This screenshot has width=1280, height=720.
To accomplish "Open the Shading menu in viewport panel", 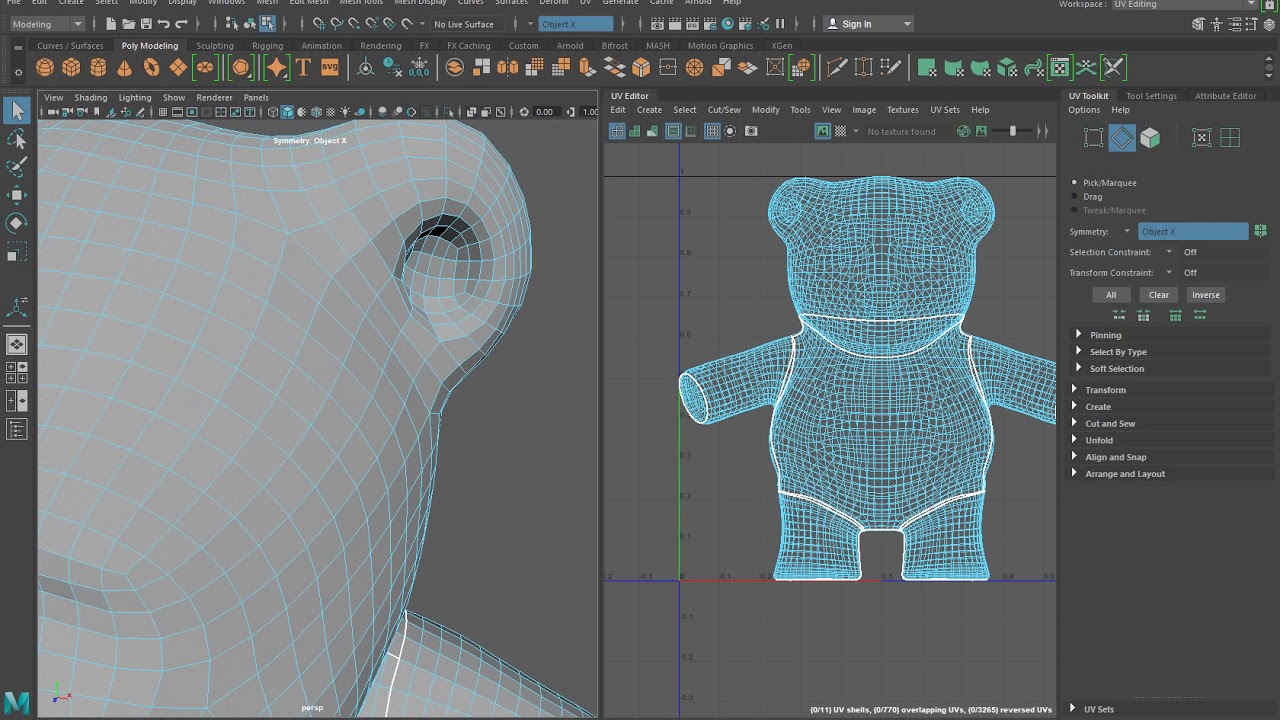I will (x=90, y=98).
